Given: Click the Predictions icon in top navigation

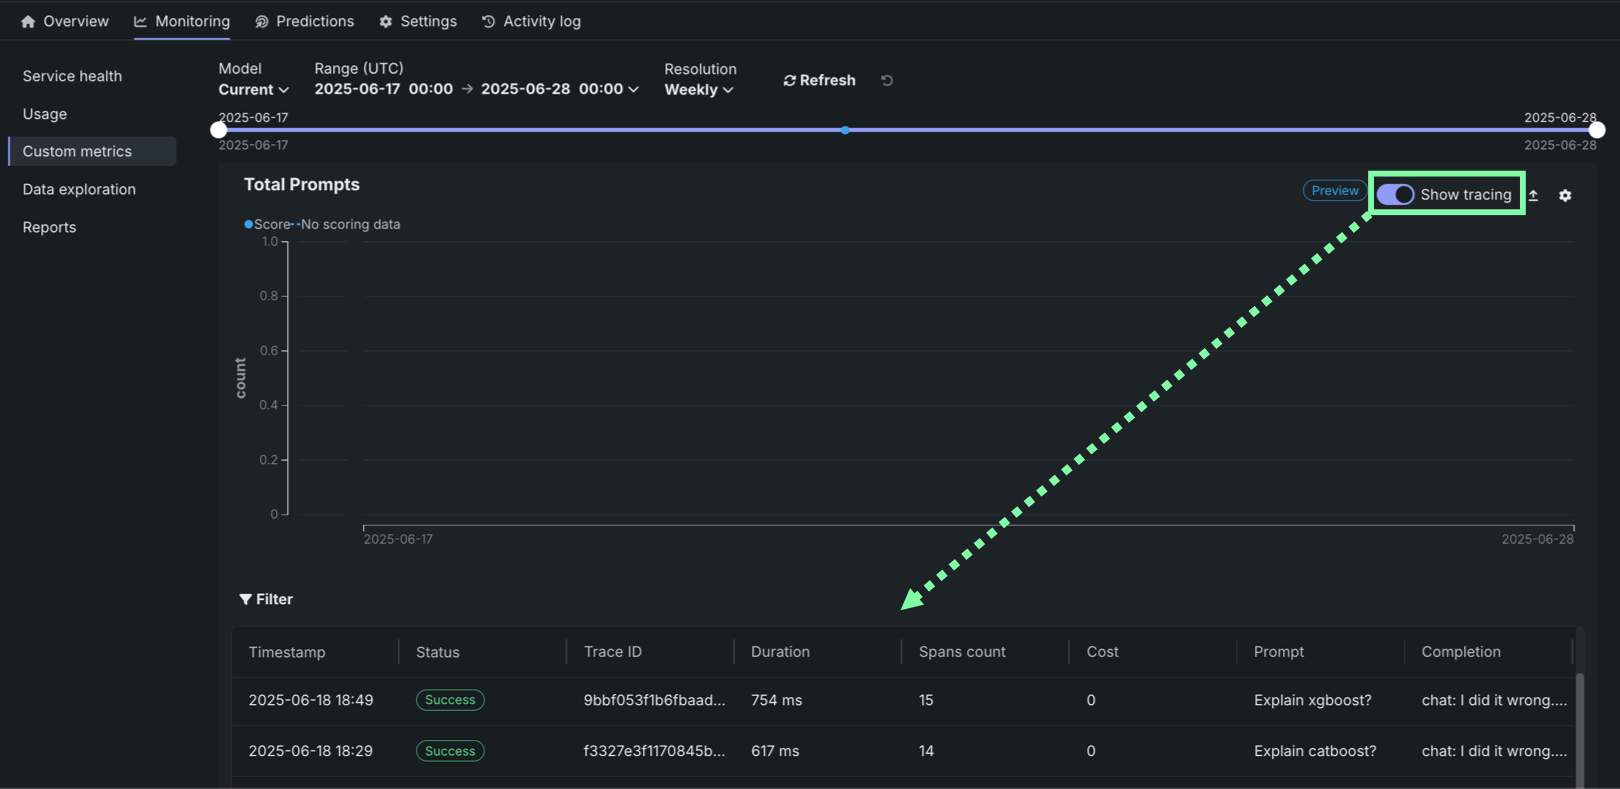Looking at the screenshot, I should pos(262,21).
